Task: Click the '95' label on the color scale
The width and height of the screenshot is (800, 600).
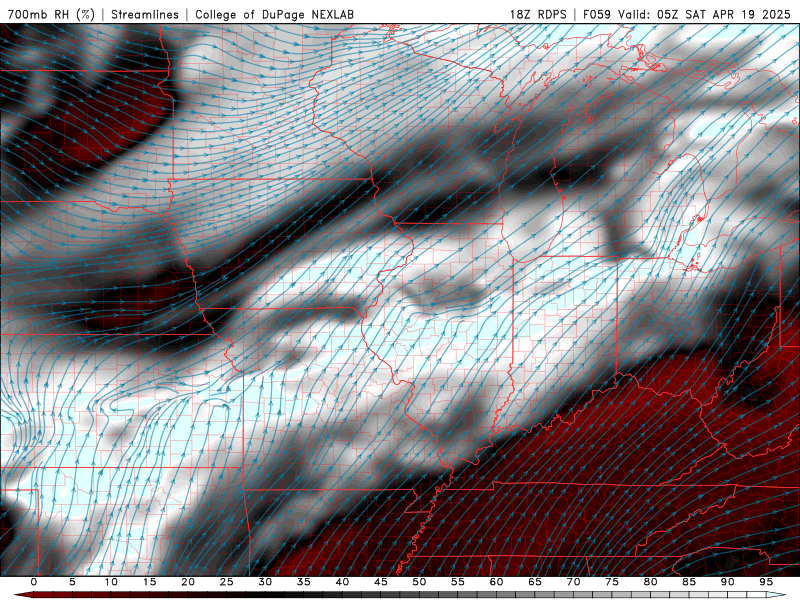Action: 766,582
